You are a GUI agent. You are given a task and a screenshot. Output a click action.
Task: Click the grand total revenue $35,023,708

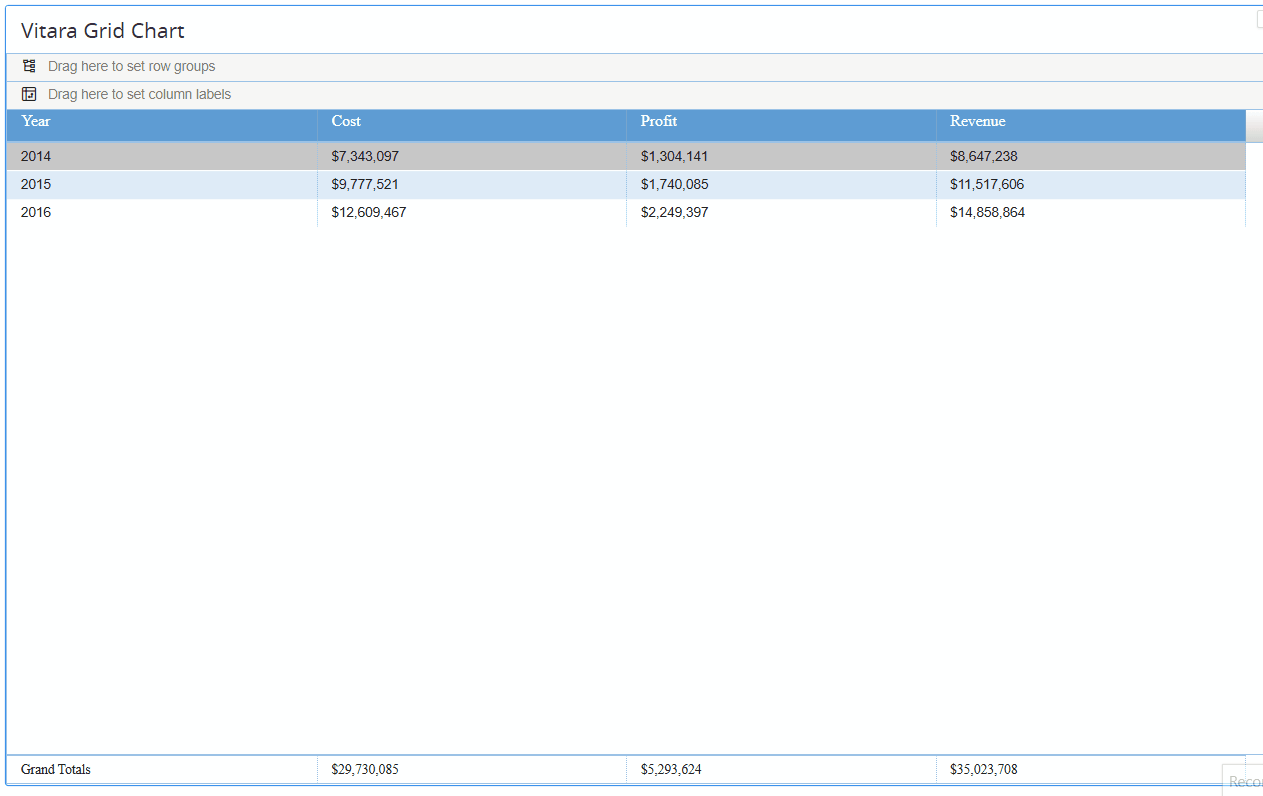coord(983,769)
